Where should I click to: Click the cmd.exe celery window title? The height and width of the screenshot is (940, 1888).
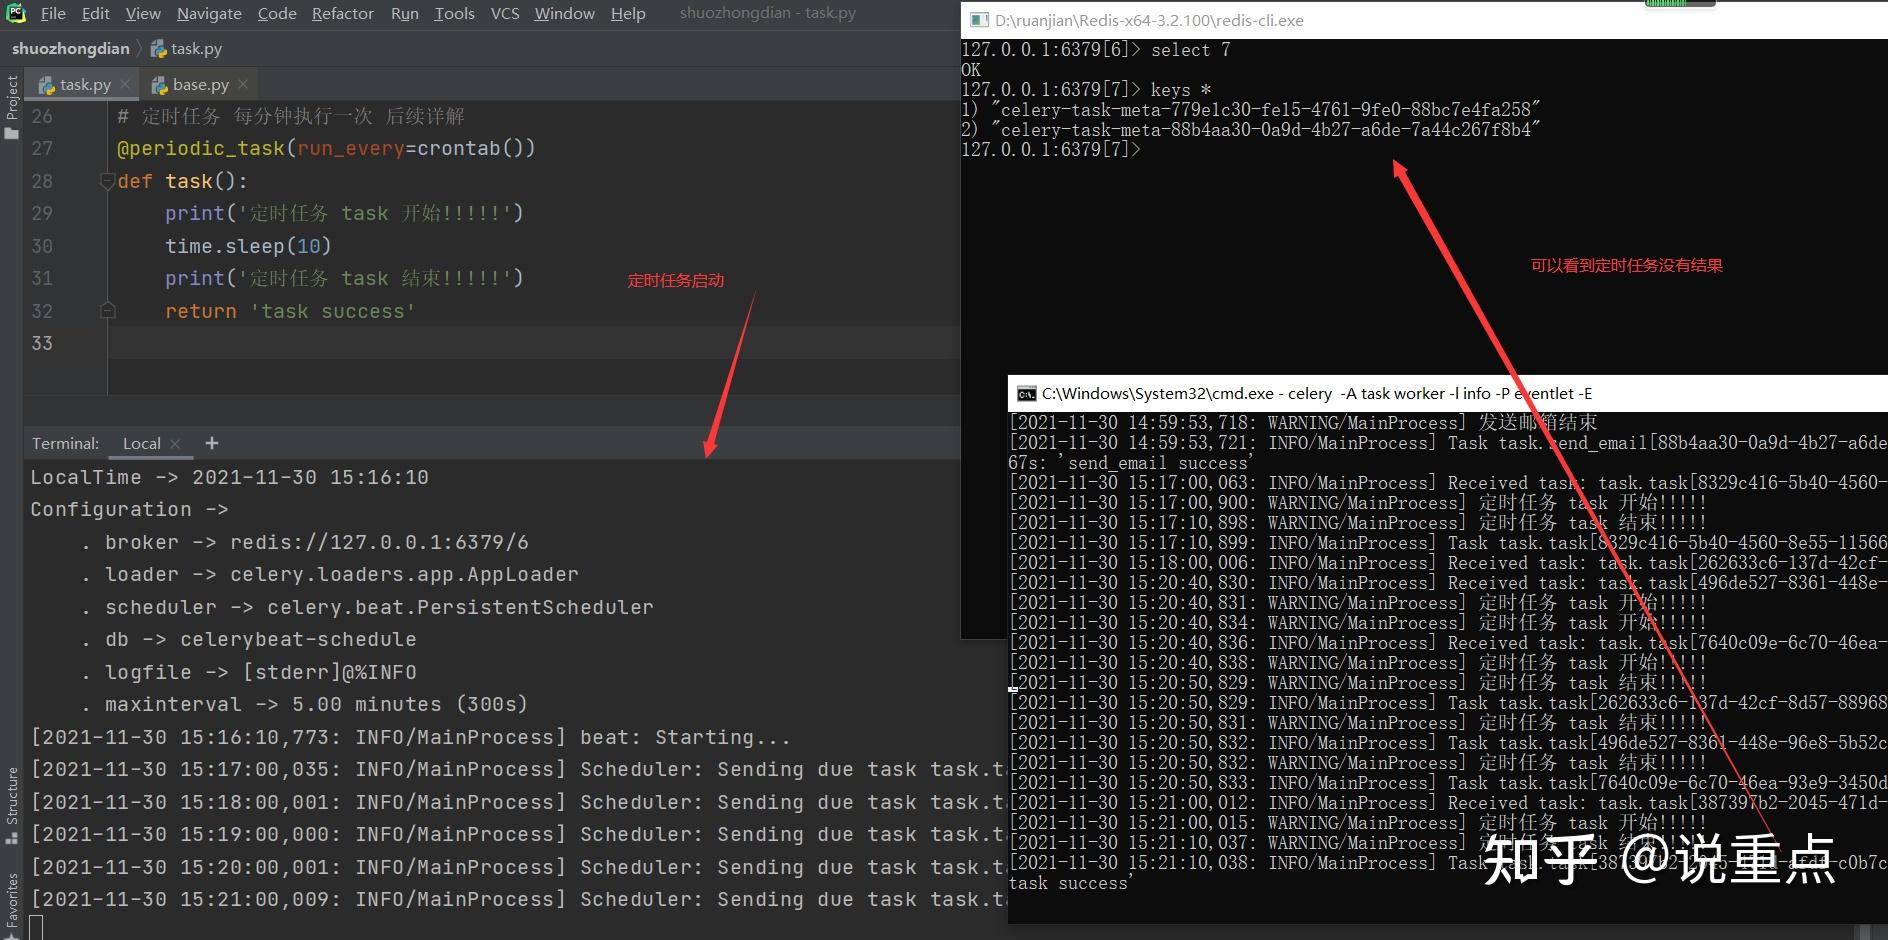click(1317, 393)
